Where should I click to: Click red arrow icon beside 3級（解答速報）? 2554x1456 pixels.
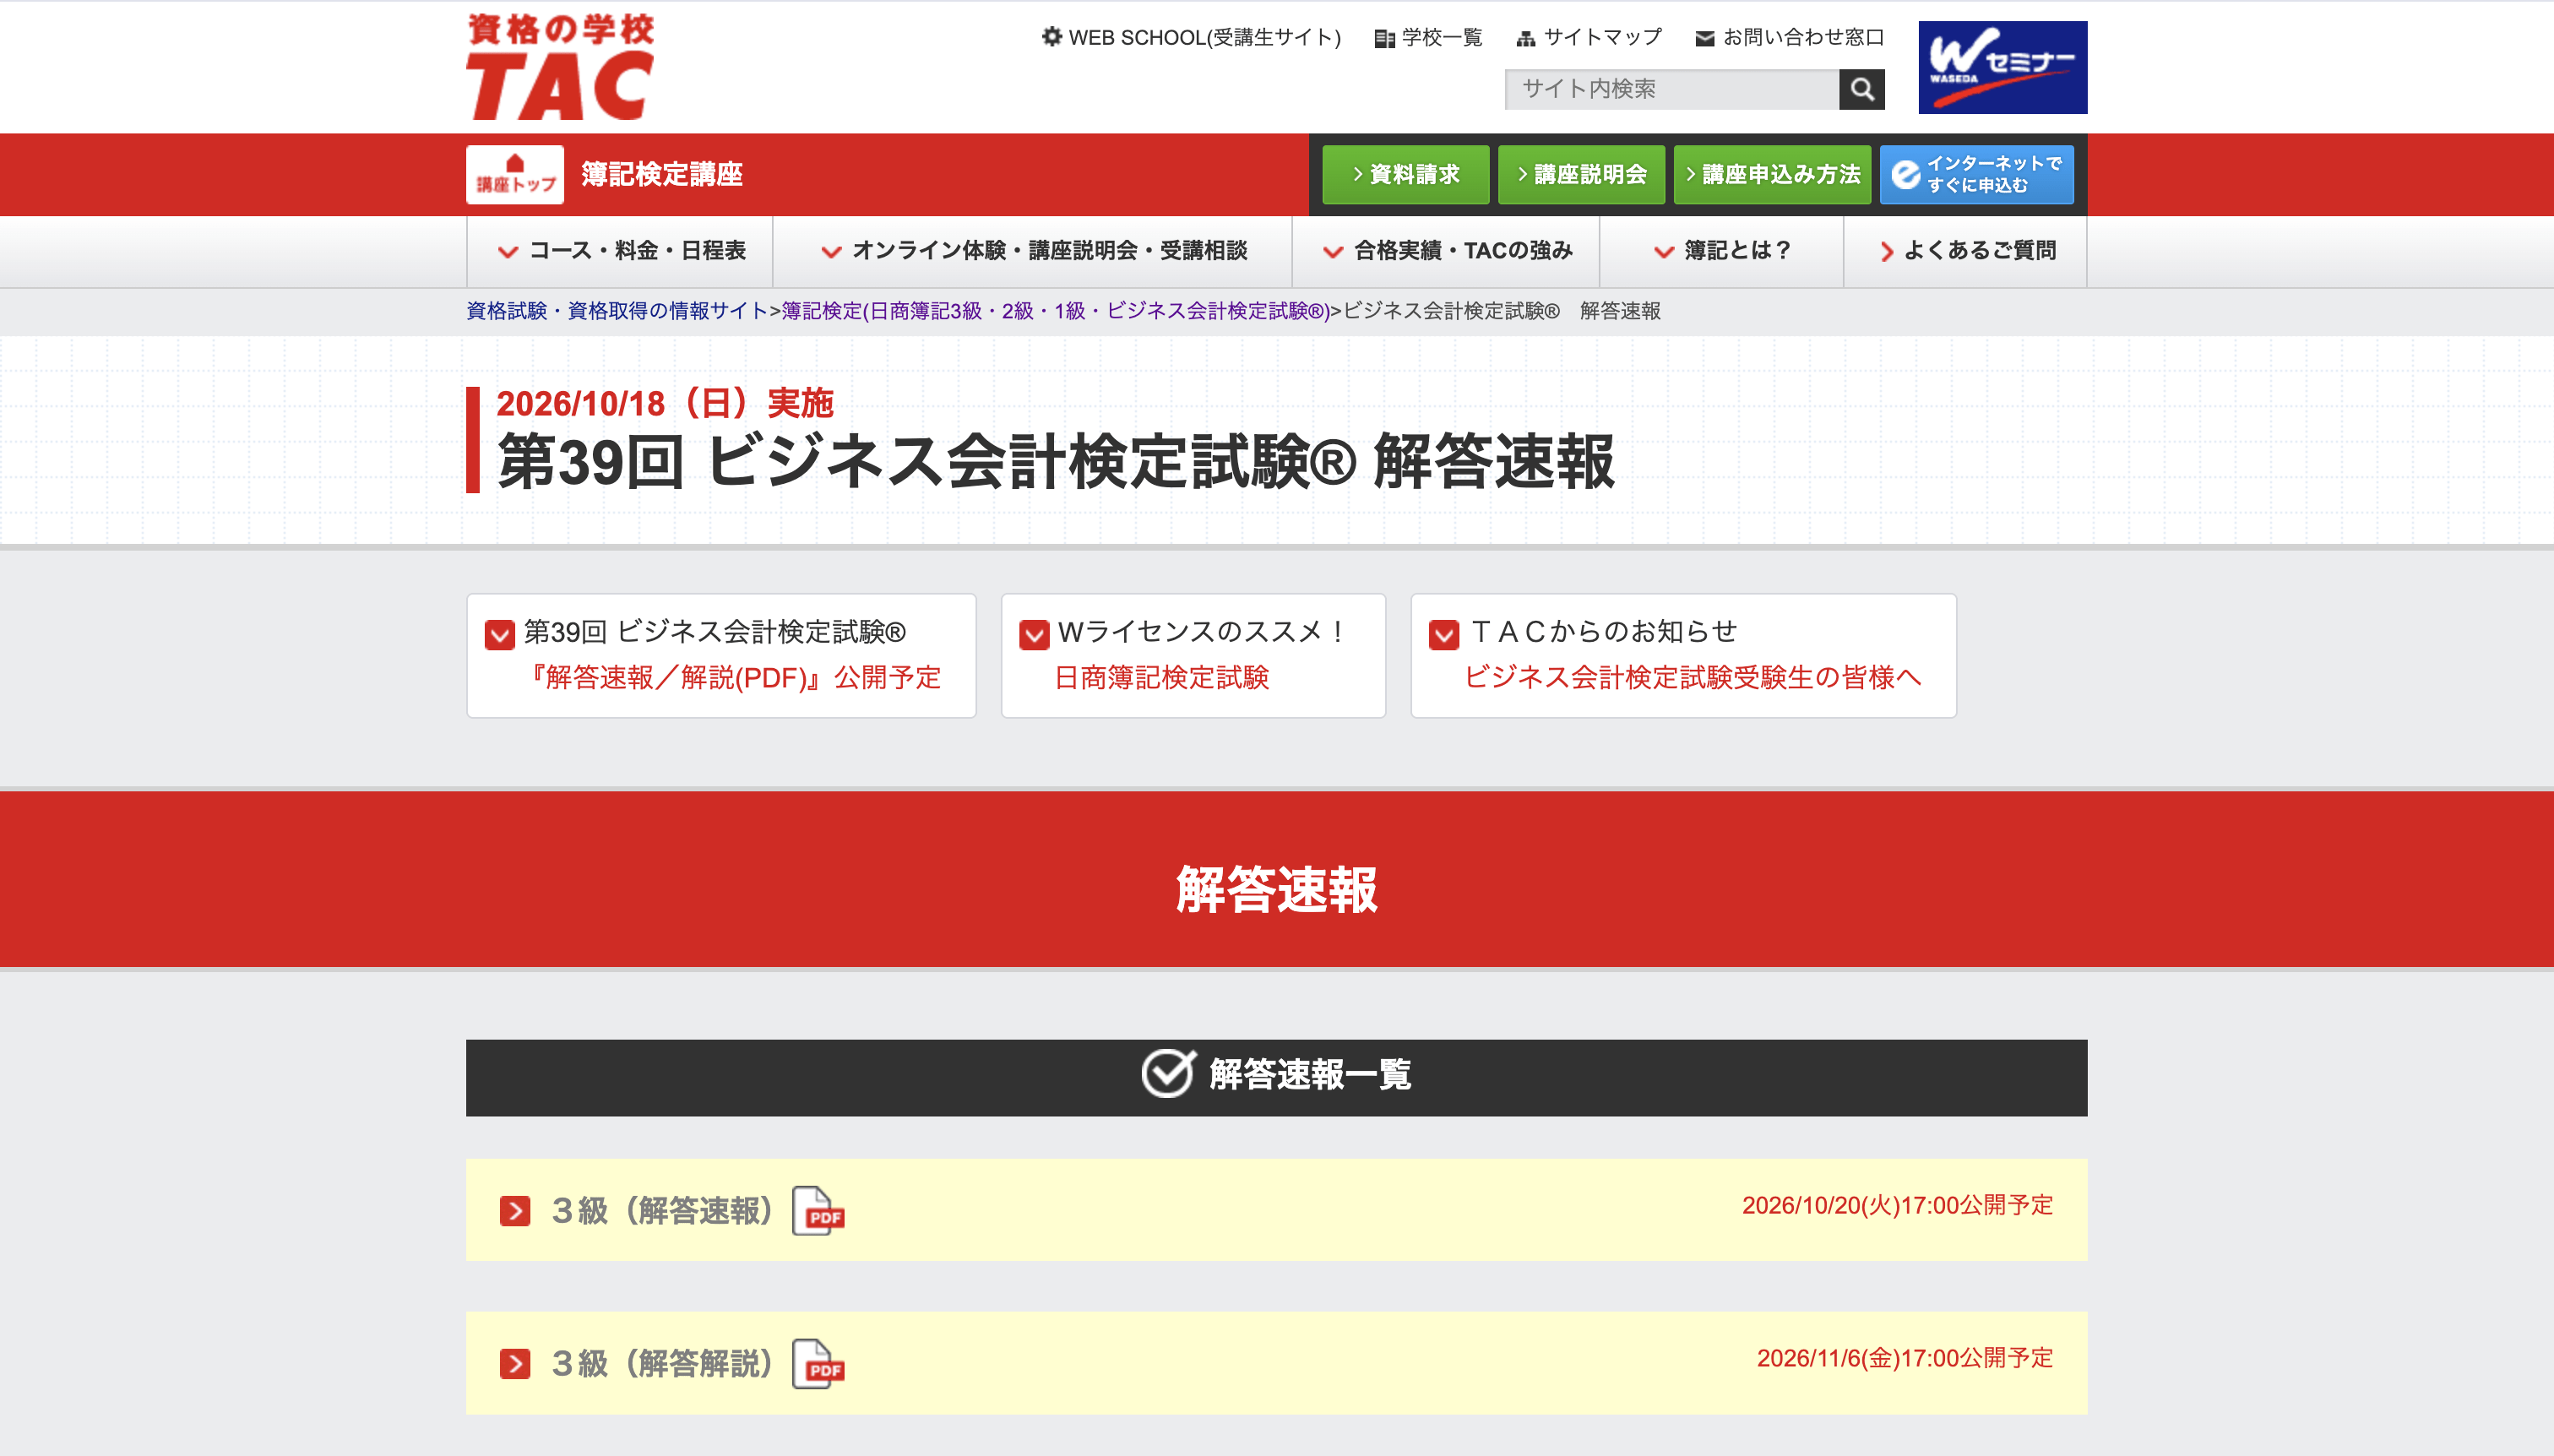[x=515, y=1211]
